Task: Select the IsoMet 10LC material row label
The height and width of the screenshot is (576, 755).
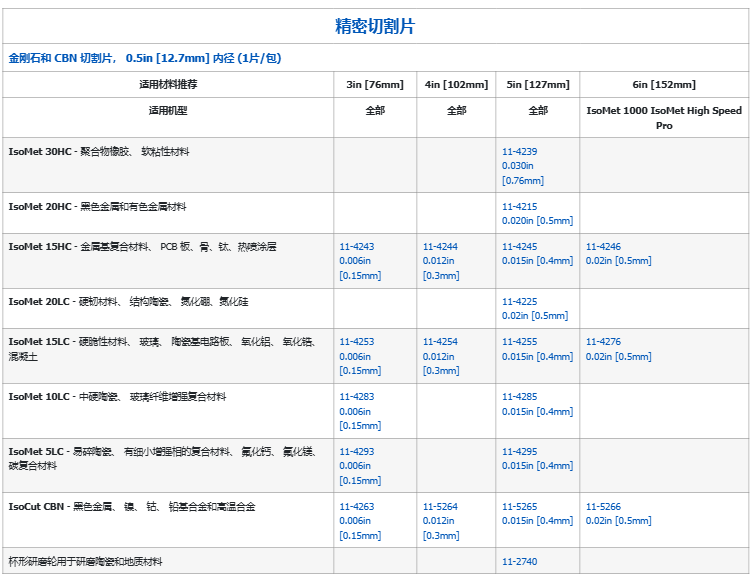Action: [x=117, y=396]
